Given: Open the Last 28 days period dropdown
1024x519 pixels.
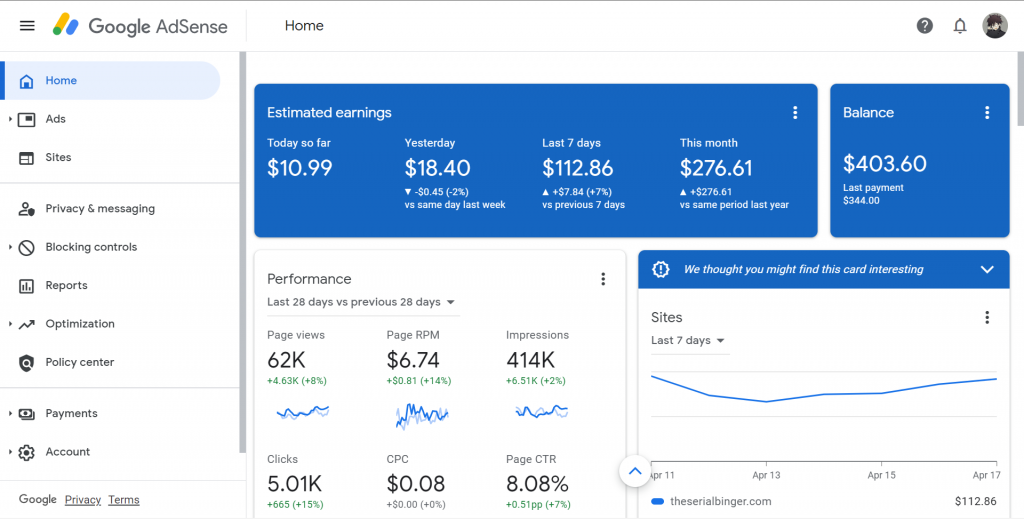Looking at the screenshot, I should tap(361, 302).
